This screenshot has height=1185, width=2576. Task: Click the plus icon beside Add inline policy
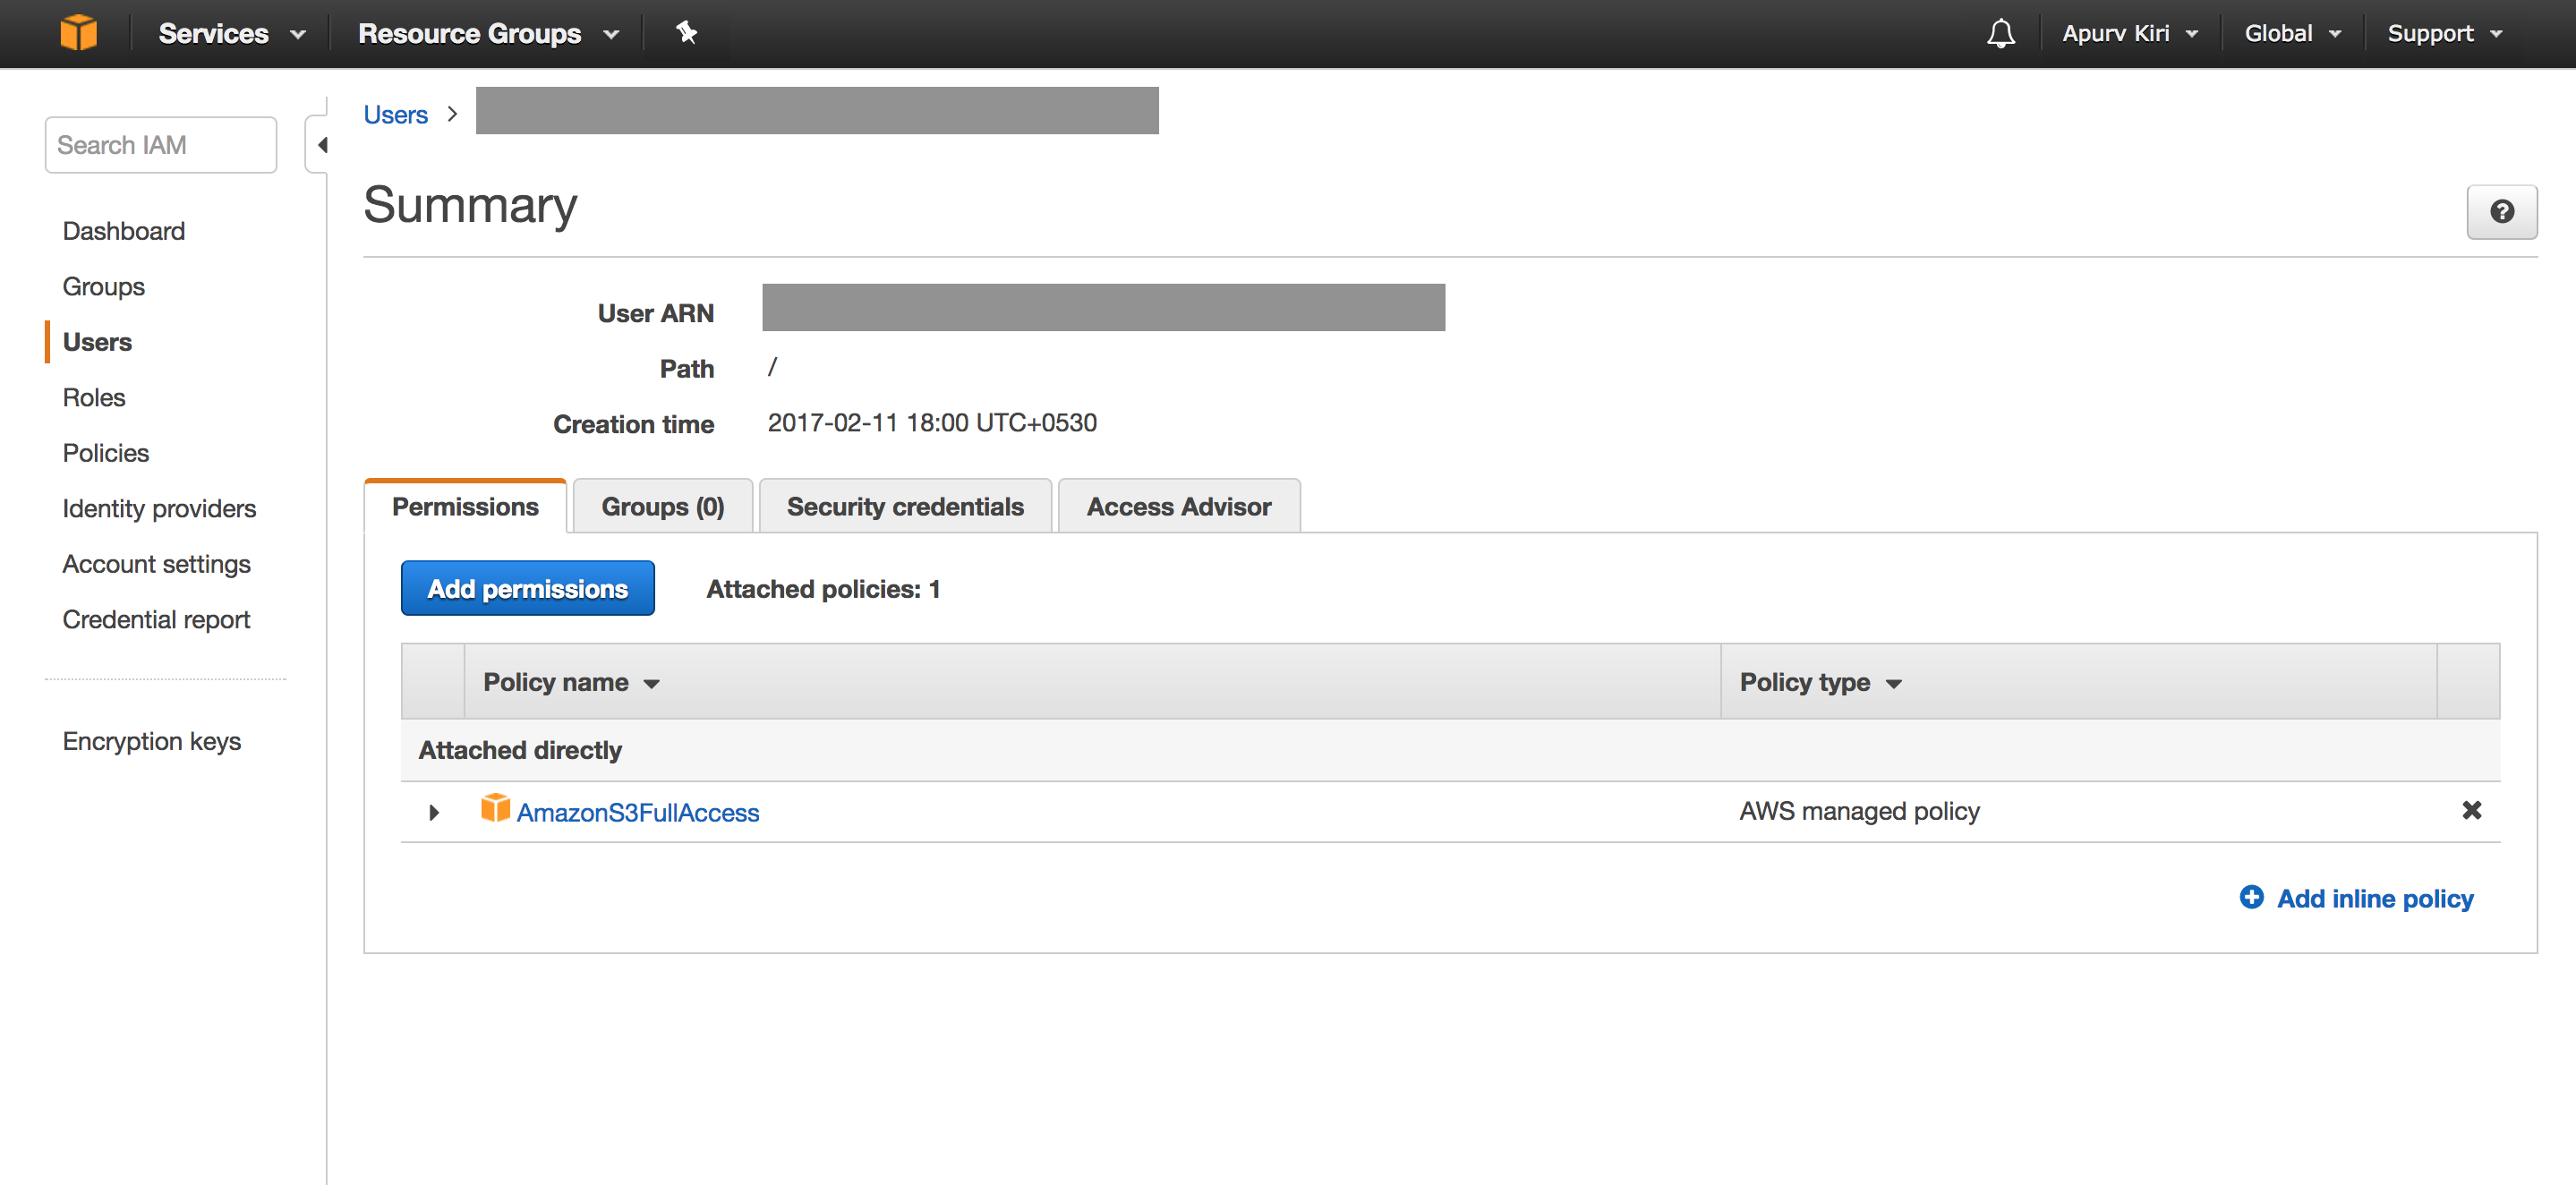point(2251,897)
